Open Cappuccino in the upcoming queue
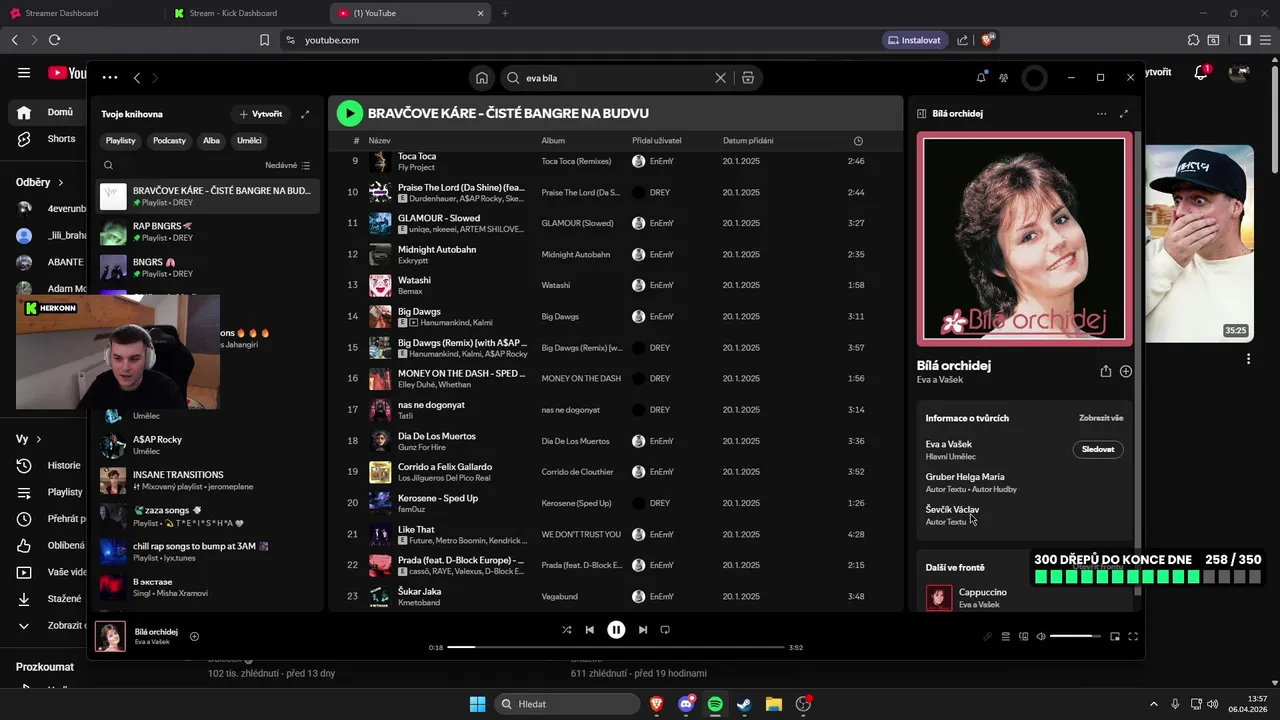 [1025, 598]
